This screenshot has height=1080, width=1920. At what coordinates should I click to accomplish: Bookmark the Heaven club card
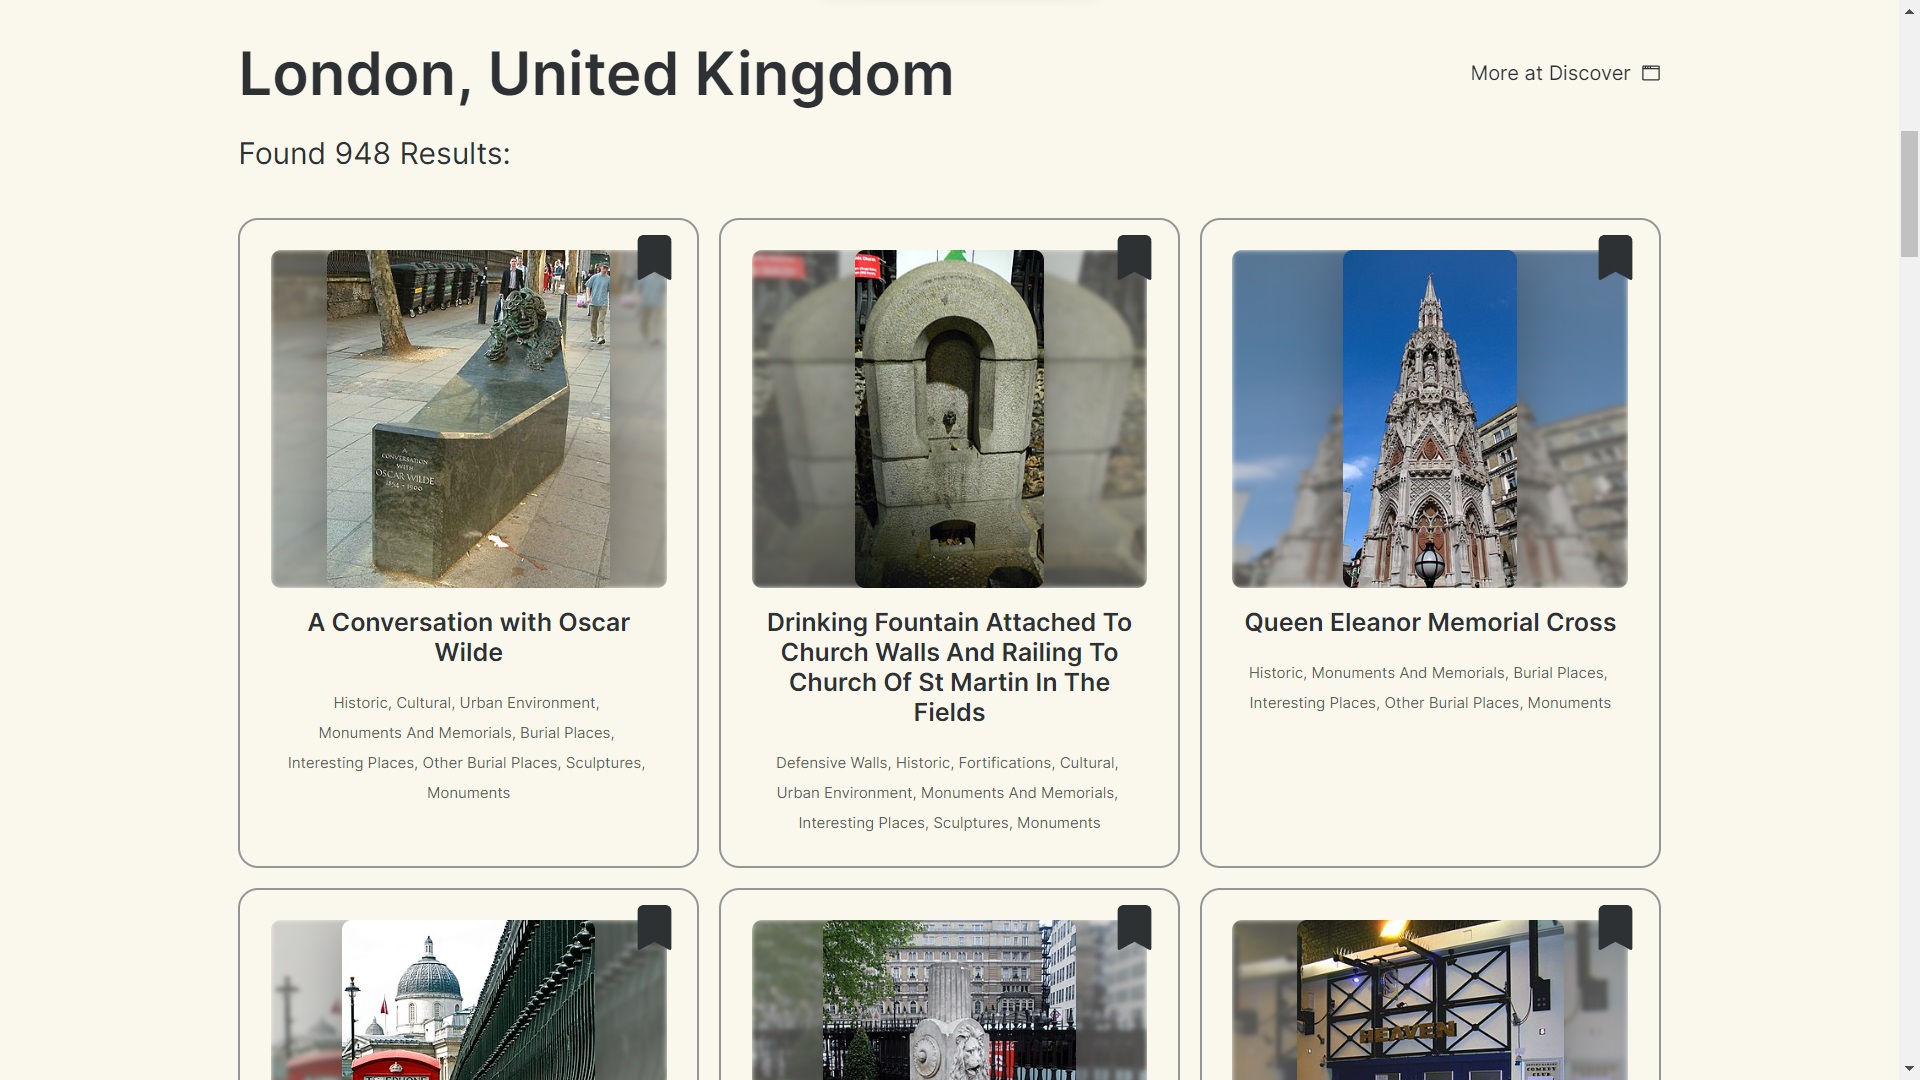1617,927
